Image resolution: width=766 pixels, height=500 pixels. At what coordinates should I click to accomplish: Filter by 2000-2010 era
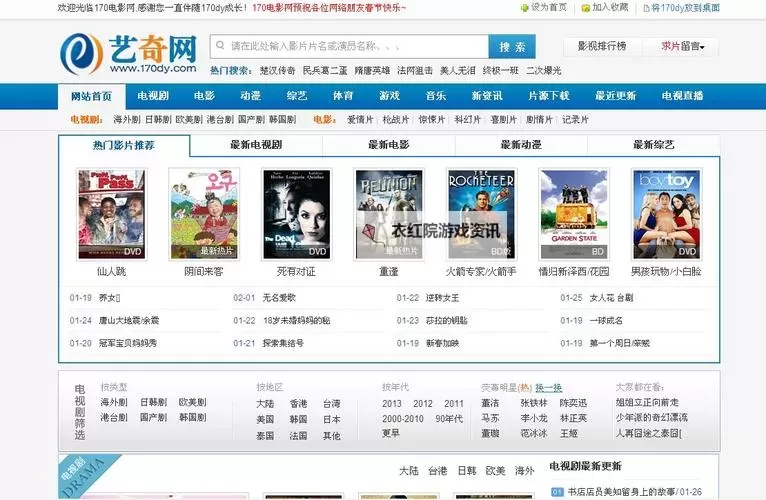(403, 419)
